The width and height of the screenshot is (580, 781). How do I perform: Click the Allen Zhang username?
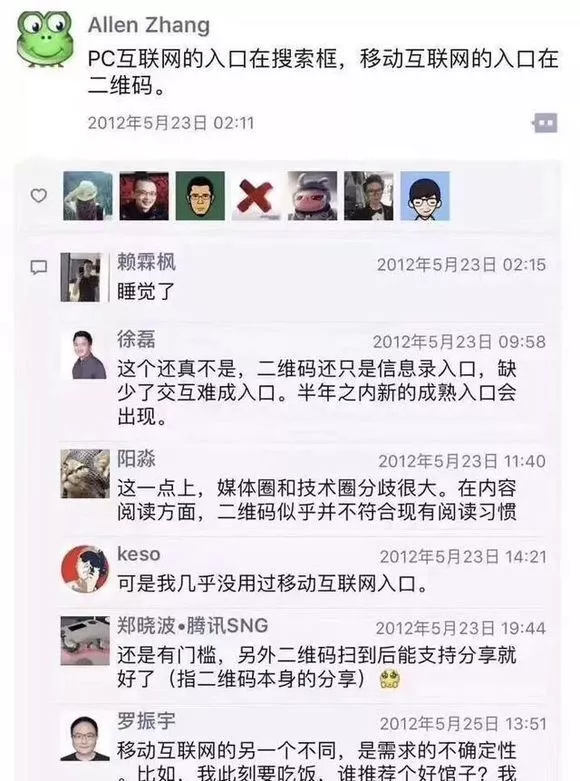pos(148,25)
